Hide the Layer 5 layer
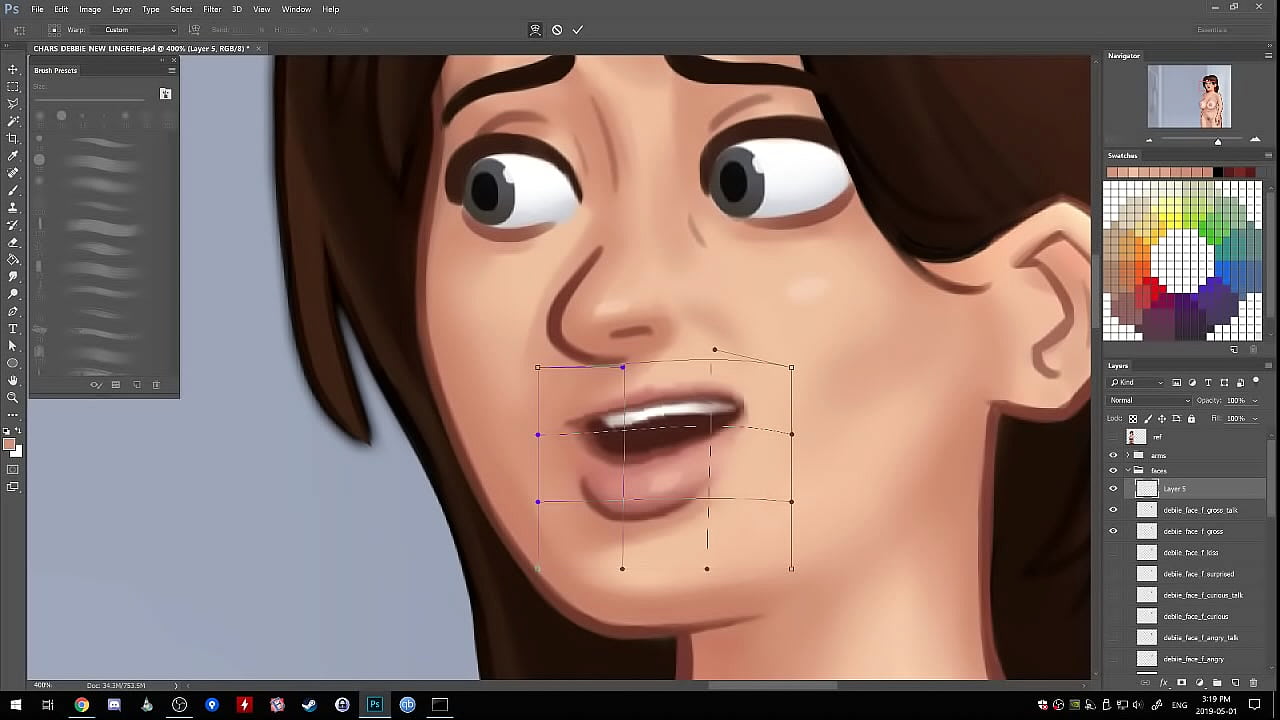The width and height of the screenshot is (1280, 720). coord(1113,489)
